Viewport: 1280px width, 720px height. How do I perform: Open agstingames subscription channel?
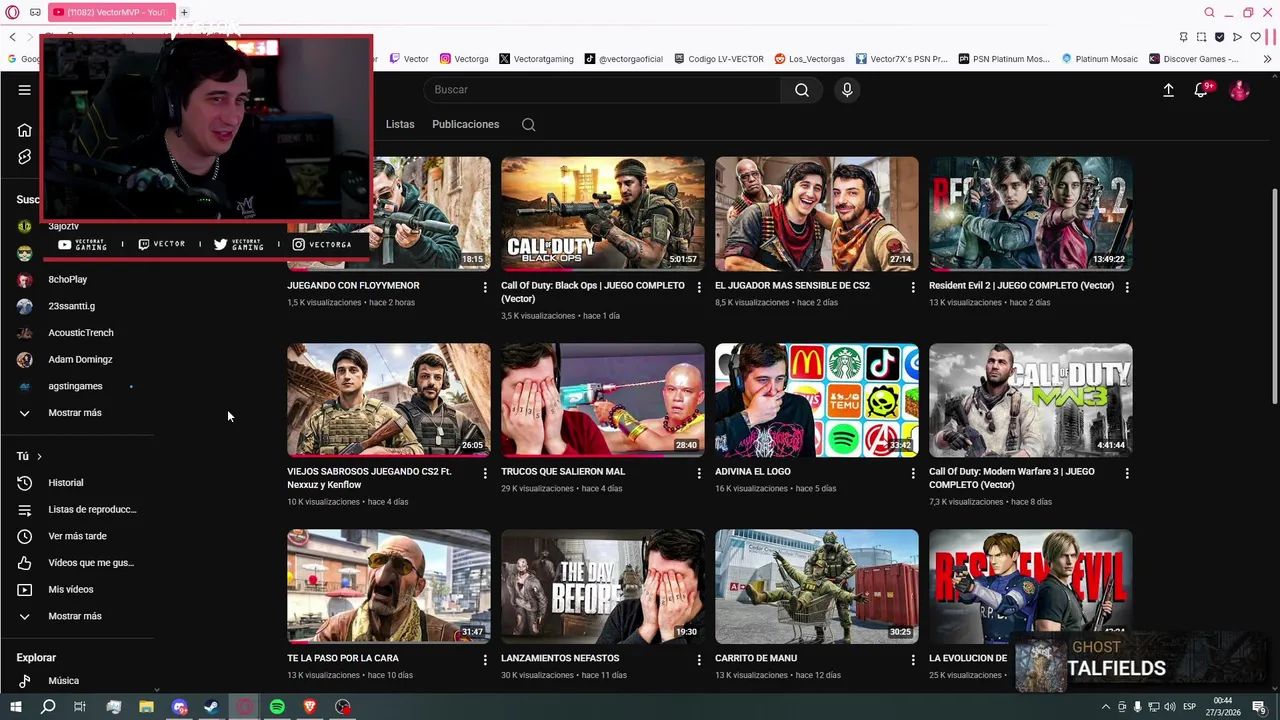click(x=76, y=386)
